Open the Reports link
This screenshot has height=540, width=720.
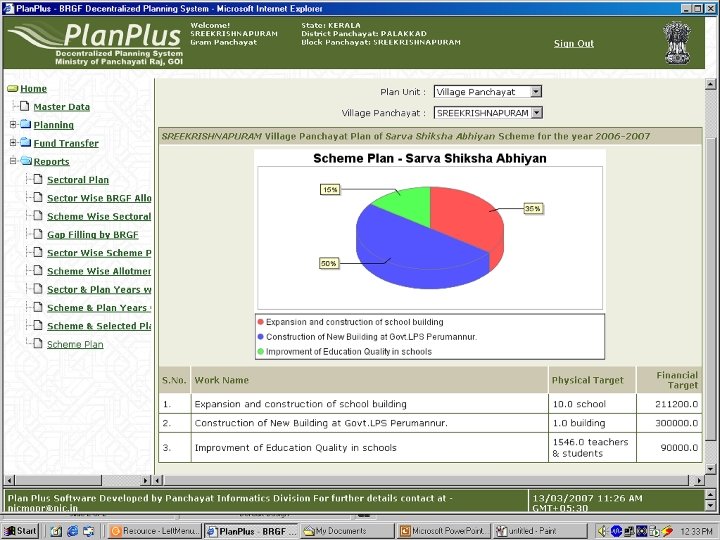(51, 162)
